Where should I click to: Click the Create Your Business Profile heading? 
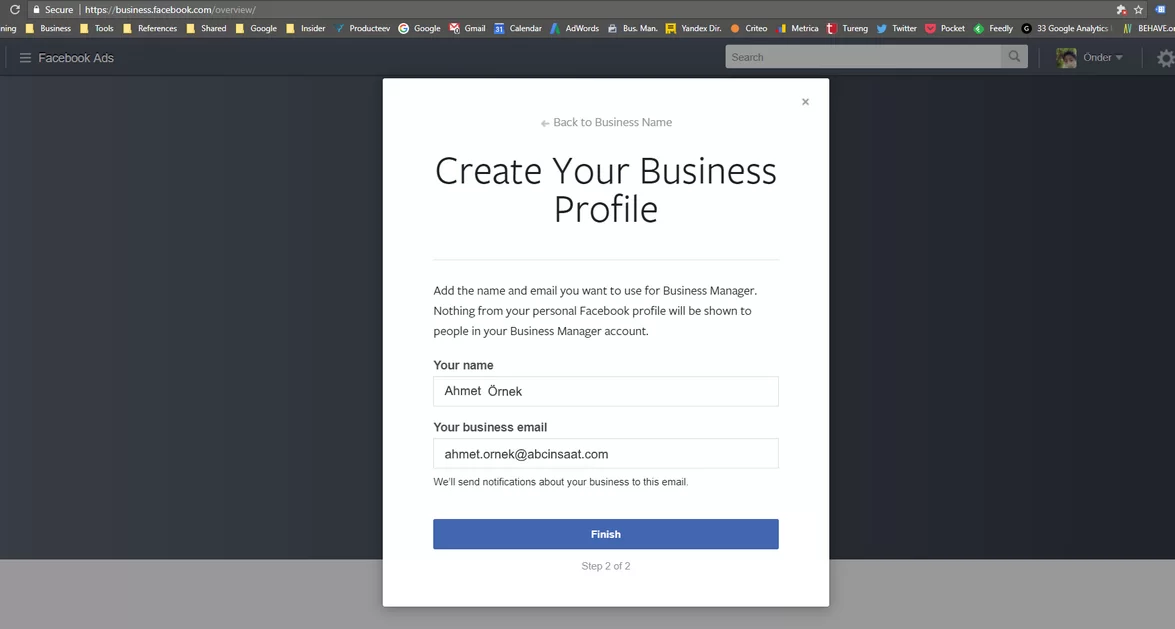tap(605, 190)
